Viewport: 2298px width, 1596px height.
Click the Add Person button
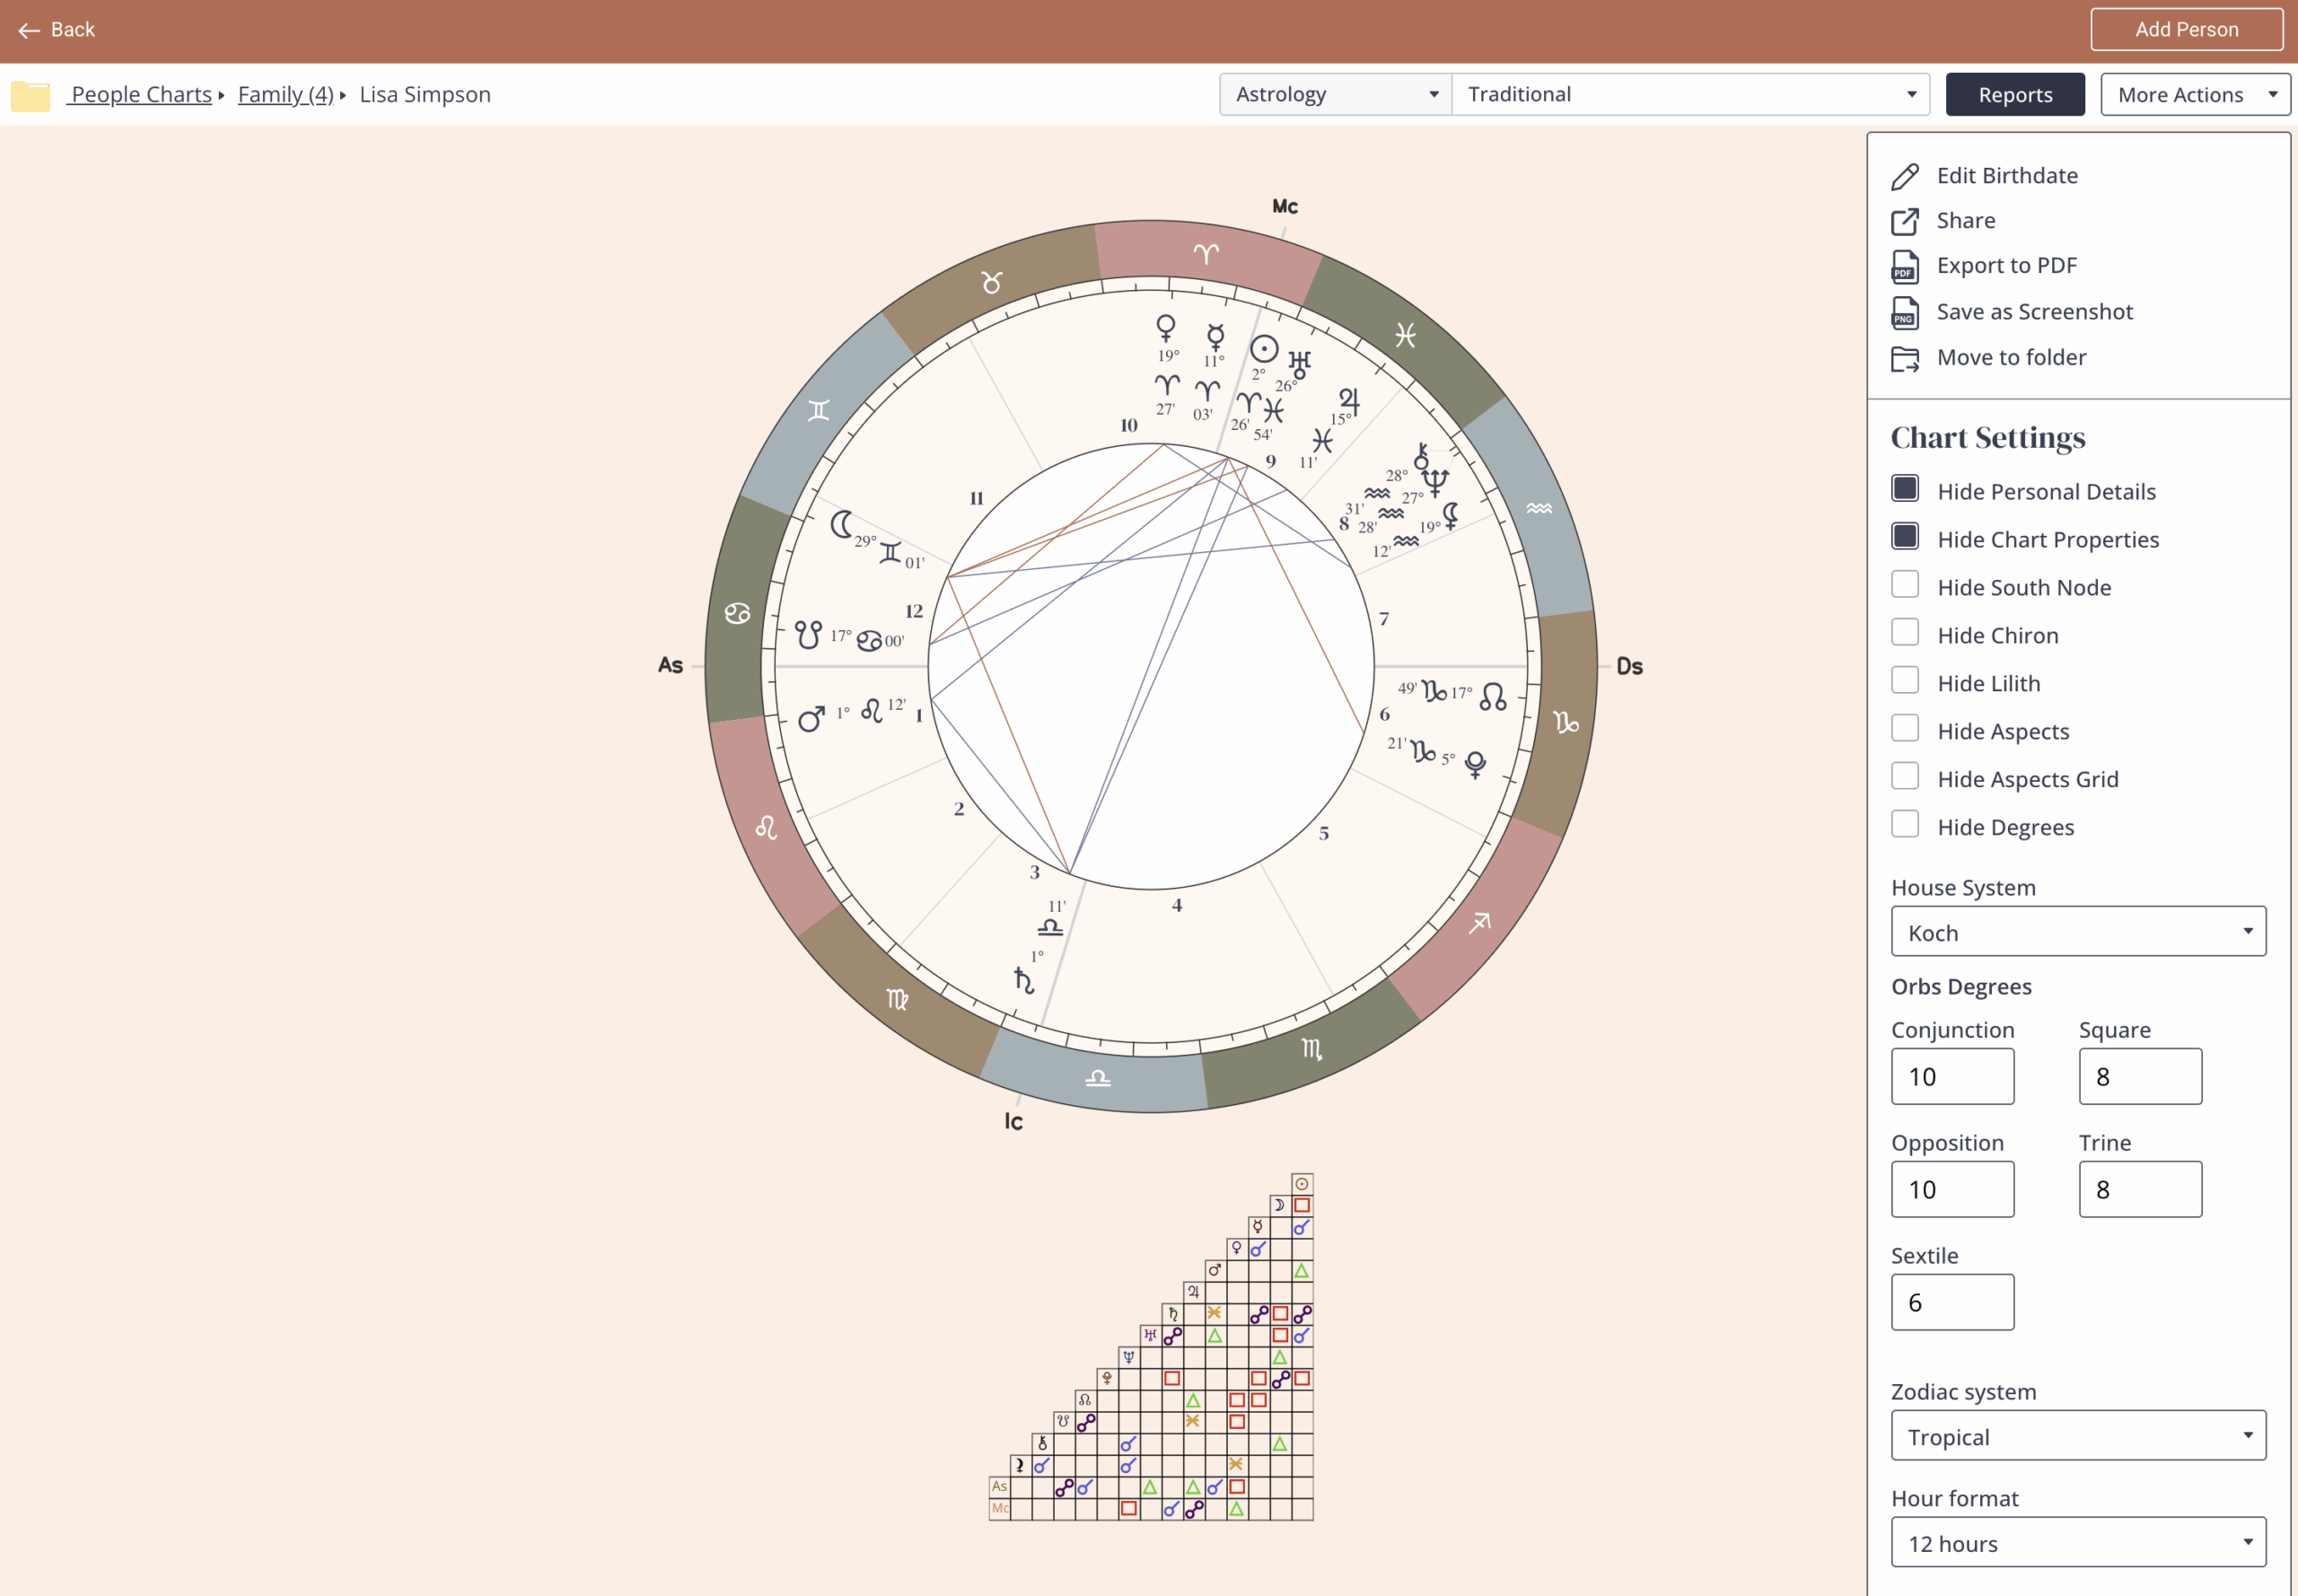click(x=2185, y=29)
